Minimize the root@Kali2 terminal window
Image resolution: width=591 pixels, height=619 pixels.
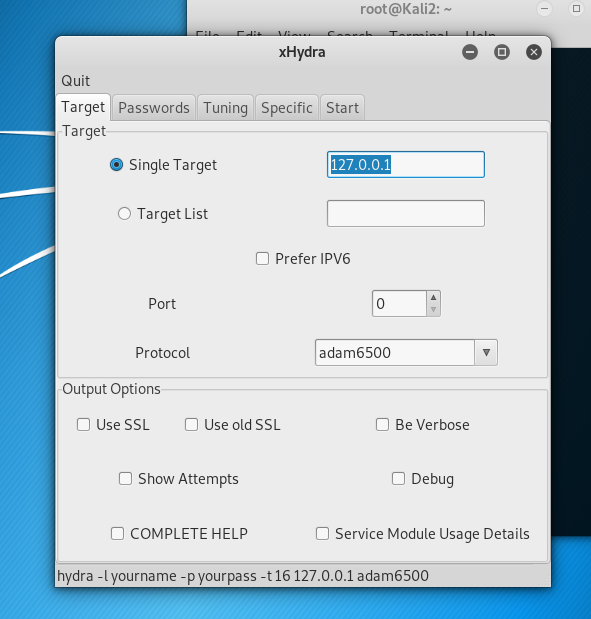(544, 9)
